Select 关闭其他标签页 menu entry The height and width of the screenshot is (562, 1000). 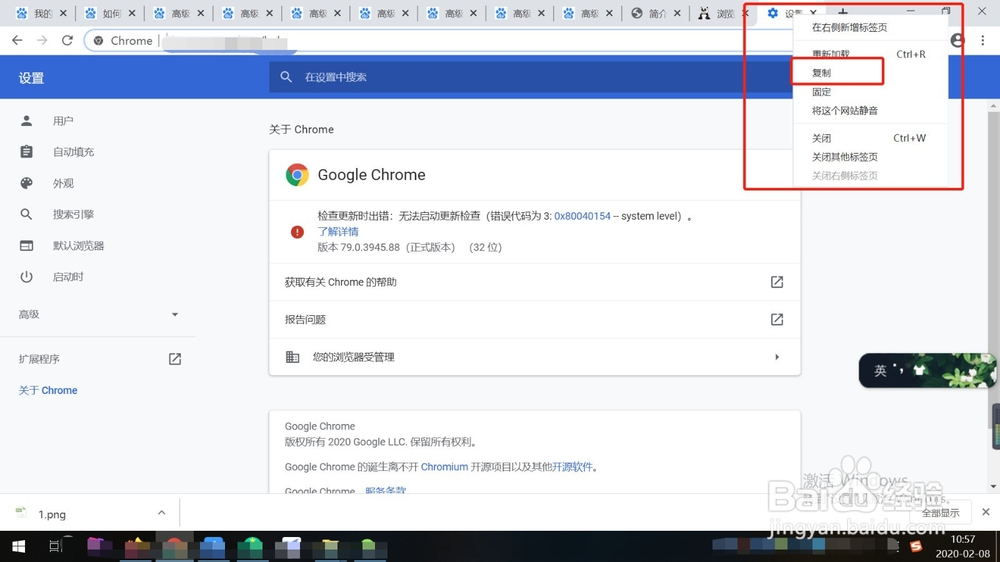coord(844,157)
